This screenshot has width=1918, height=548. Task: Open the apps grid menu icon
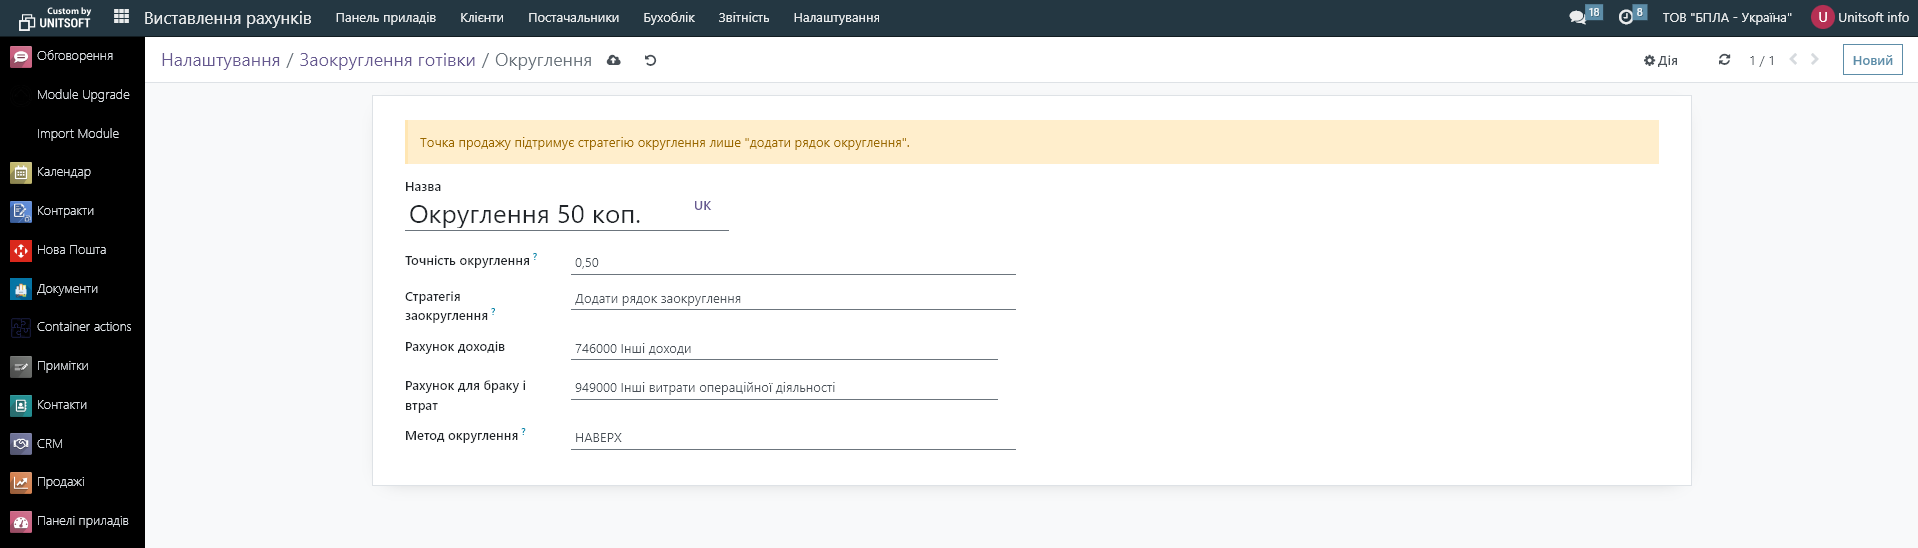click(x=121, y=17)
